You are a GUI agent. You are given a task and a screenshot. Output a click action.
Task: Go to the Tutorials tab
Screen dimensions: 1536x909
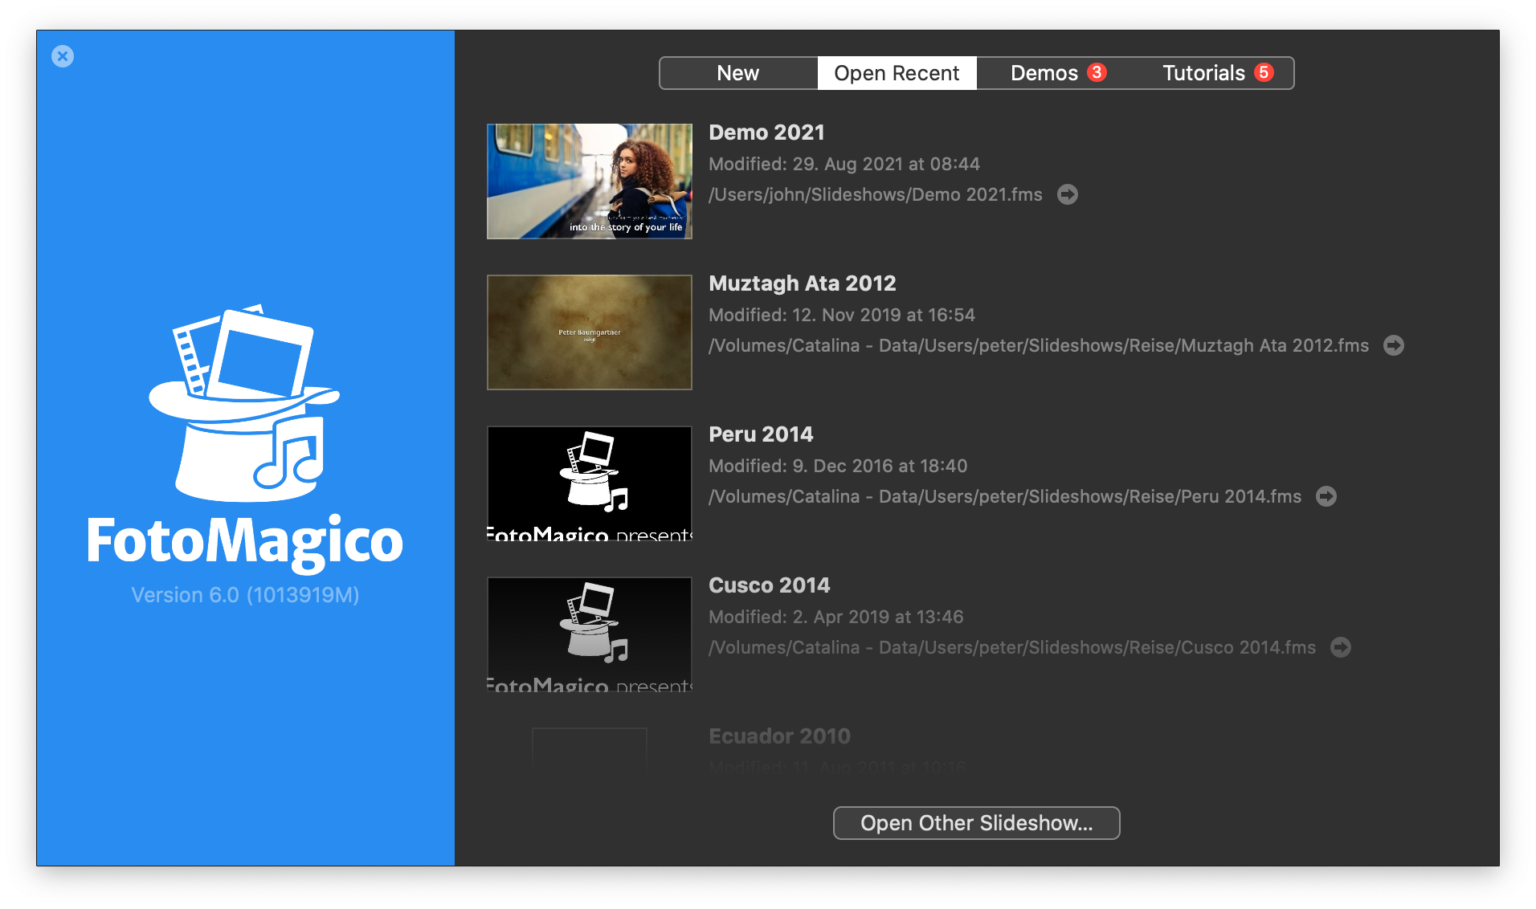(x=1203, y=74)
